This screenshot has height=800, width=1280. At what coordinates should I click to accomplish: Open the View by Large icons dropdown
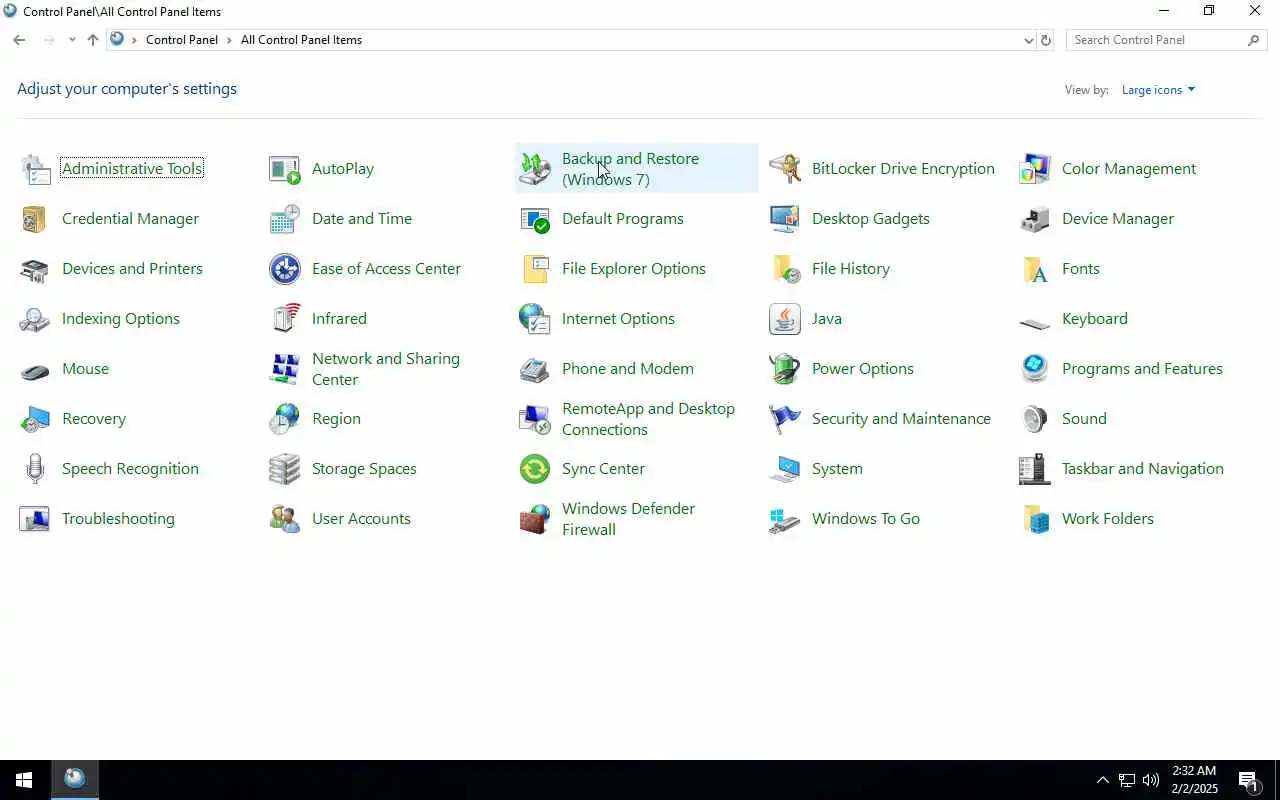pyautogui.click(x=1158, y=90)
